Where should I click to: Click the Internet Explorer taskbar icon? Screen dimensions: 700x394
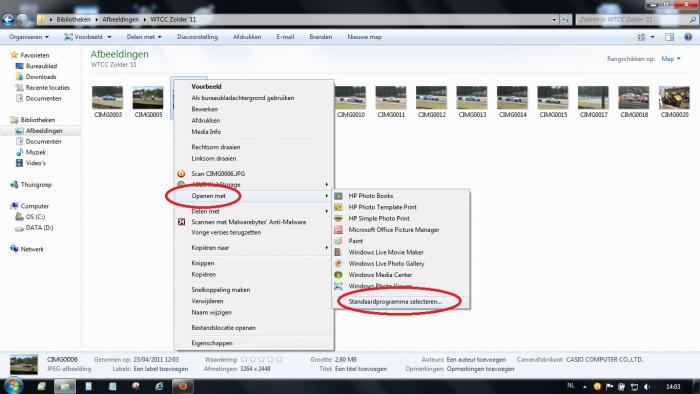(159, 386)
